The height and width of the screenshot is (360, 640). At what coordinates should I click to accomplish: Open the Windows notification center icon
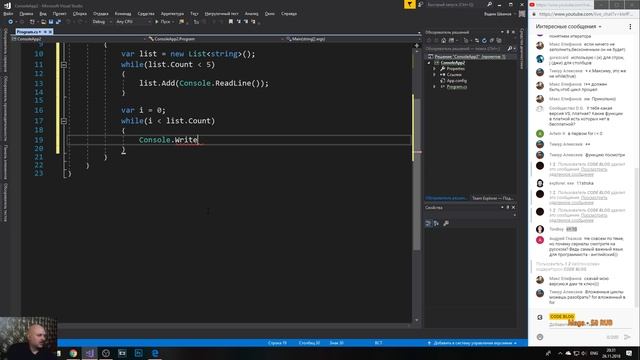629,353
